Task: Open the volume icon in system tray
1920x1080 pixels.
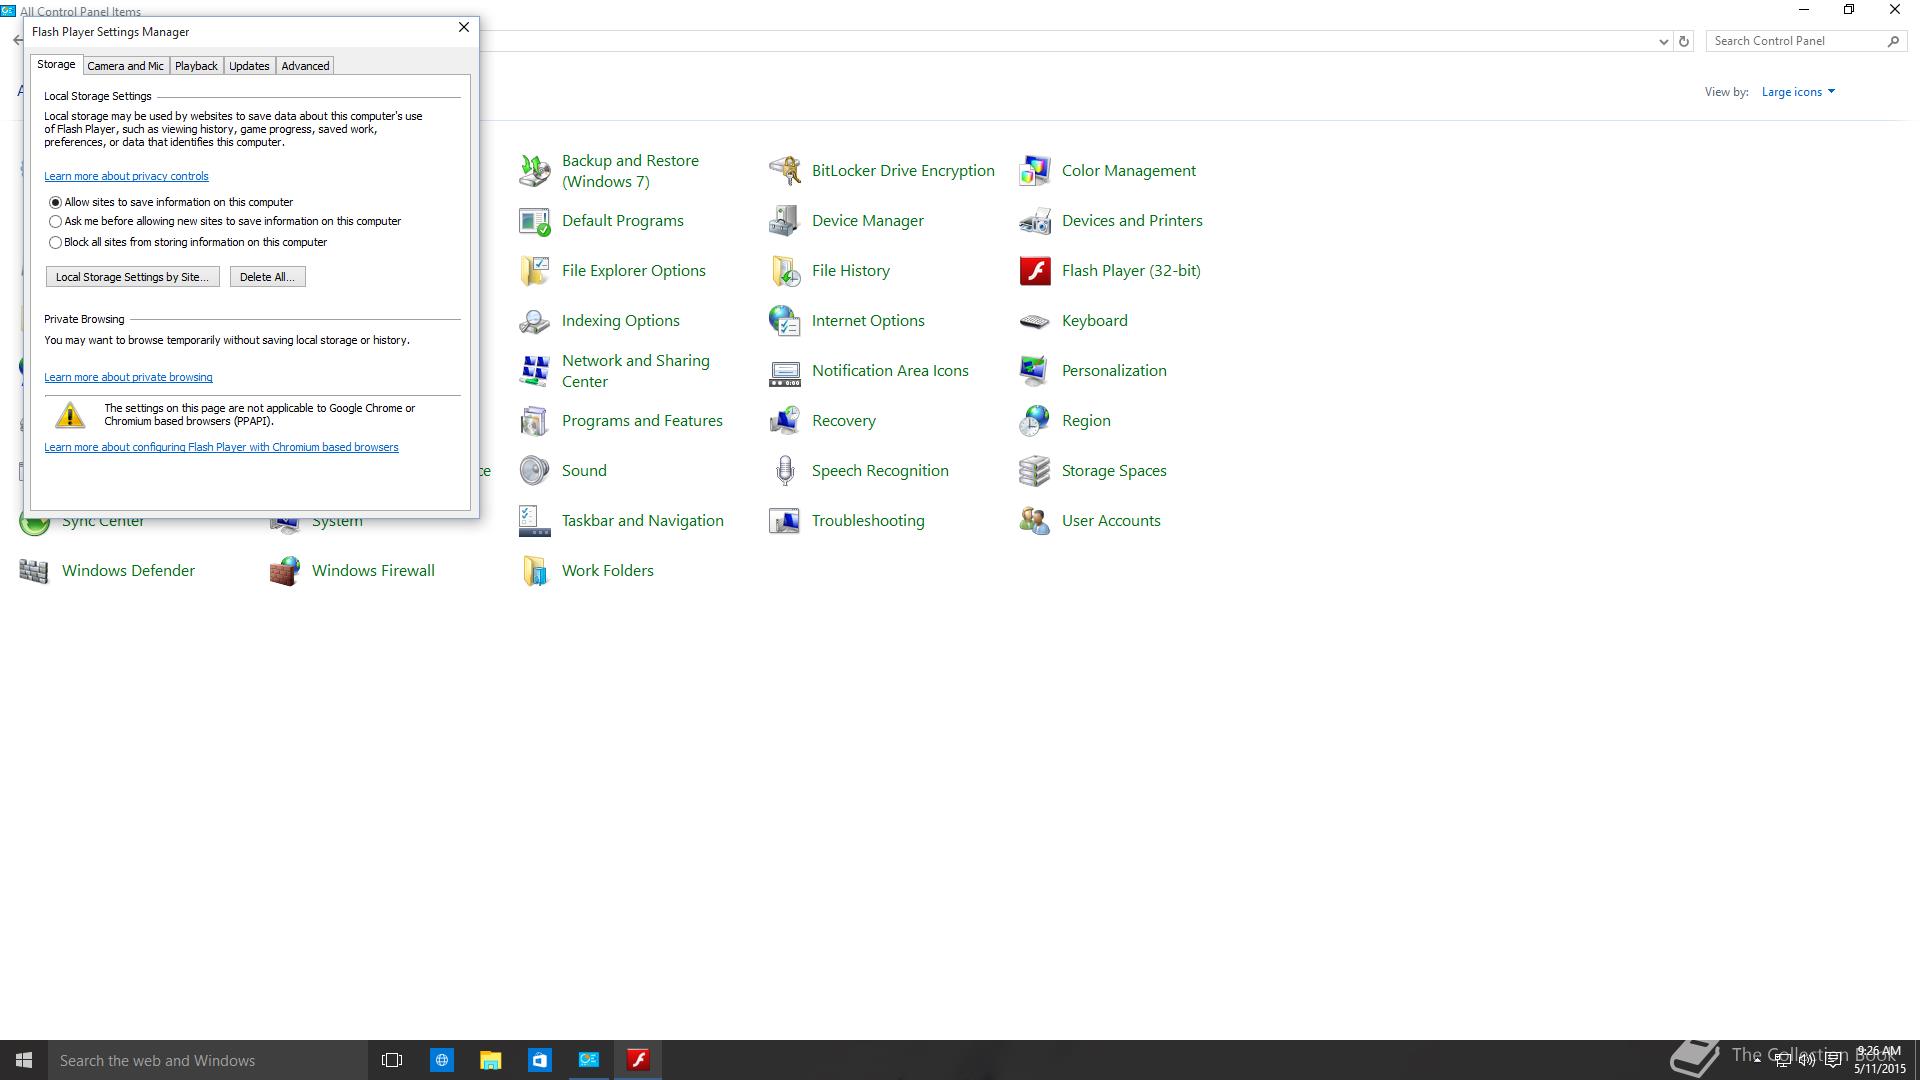Action: click(x=1807, y=1060)
